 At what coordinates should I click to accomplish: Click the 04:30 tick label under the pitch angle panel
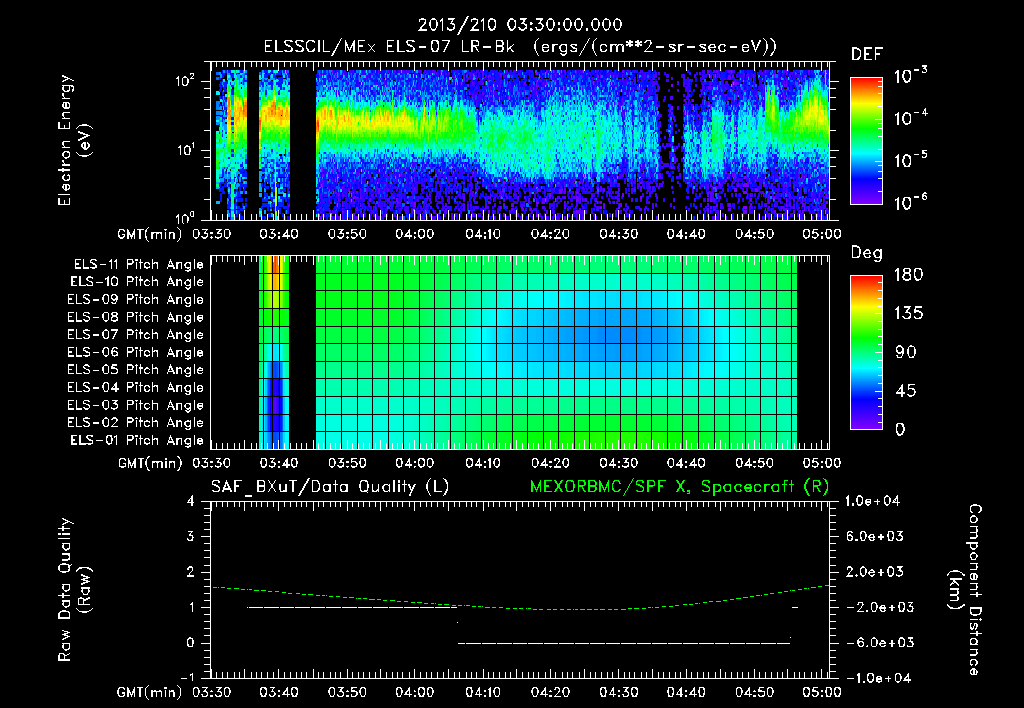point(618,463)
